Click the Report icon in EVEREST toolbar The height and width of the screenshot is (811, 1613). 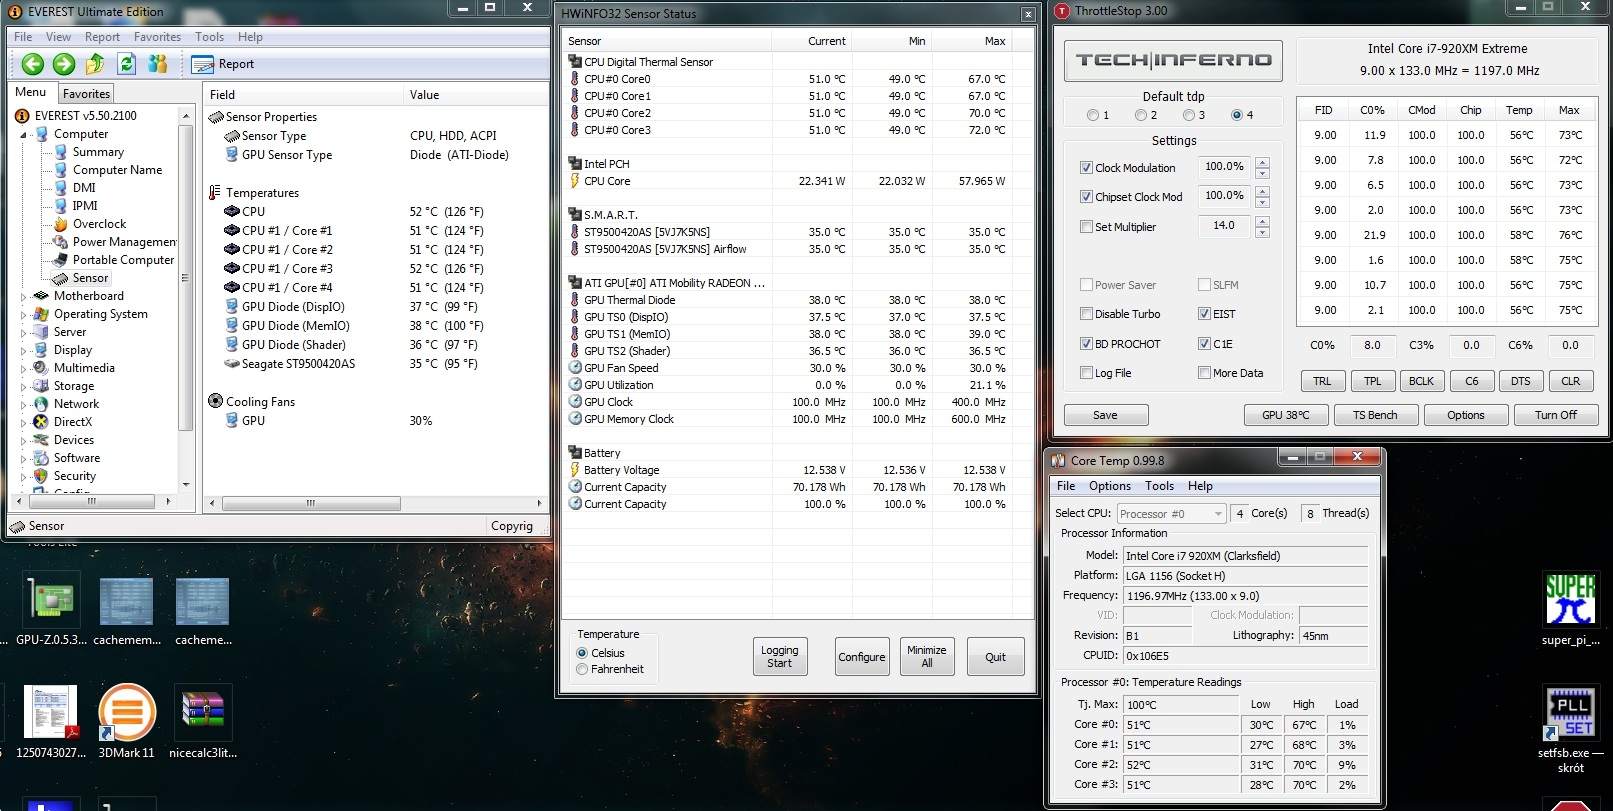[203, 64]
